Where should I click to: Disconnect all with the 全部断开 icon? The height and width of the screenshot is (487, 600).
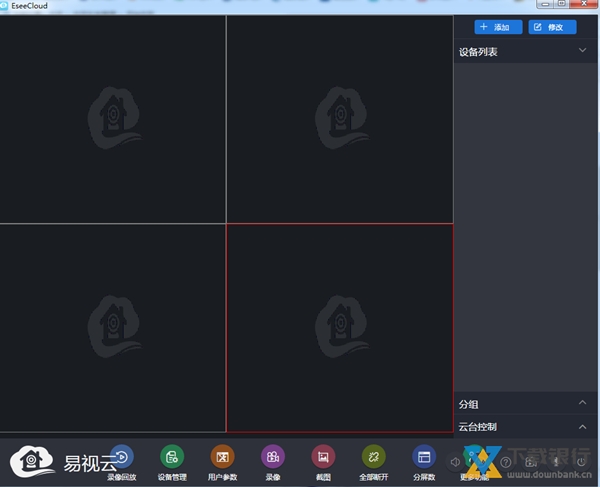pos(374,457)
